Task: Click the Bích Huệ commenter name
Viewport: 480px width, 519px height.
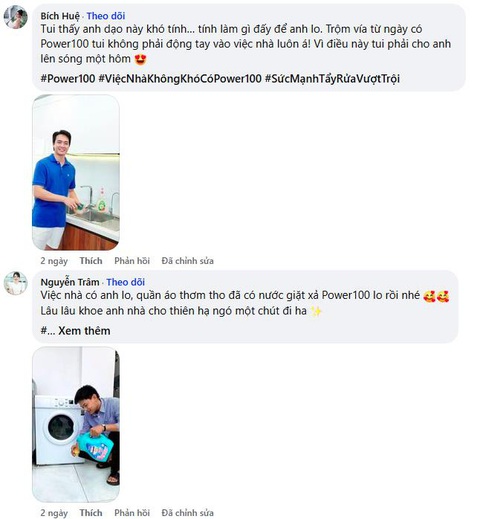Action: click(x=60, y=16)
